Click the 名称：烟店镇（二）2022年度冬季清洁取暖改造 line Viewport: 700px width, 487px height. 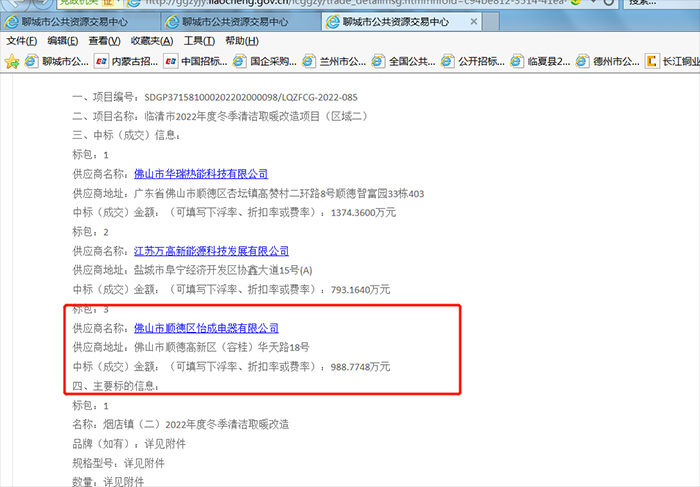pos(181,425)
